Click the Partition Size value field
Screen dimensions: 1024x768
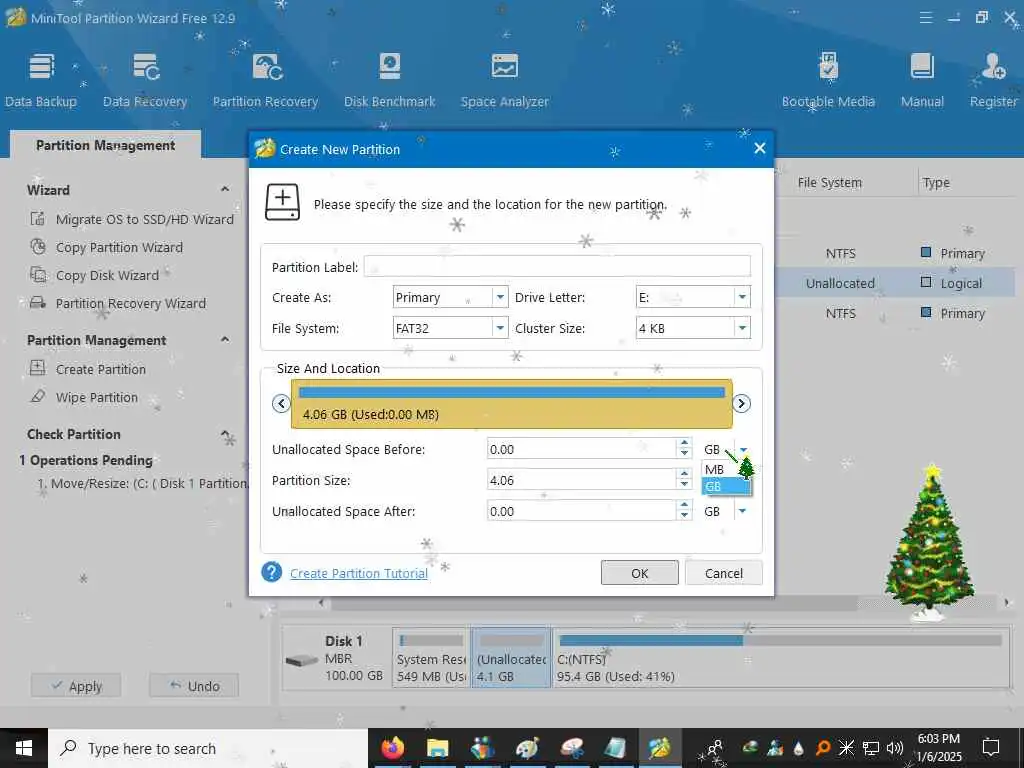[581, 480]
